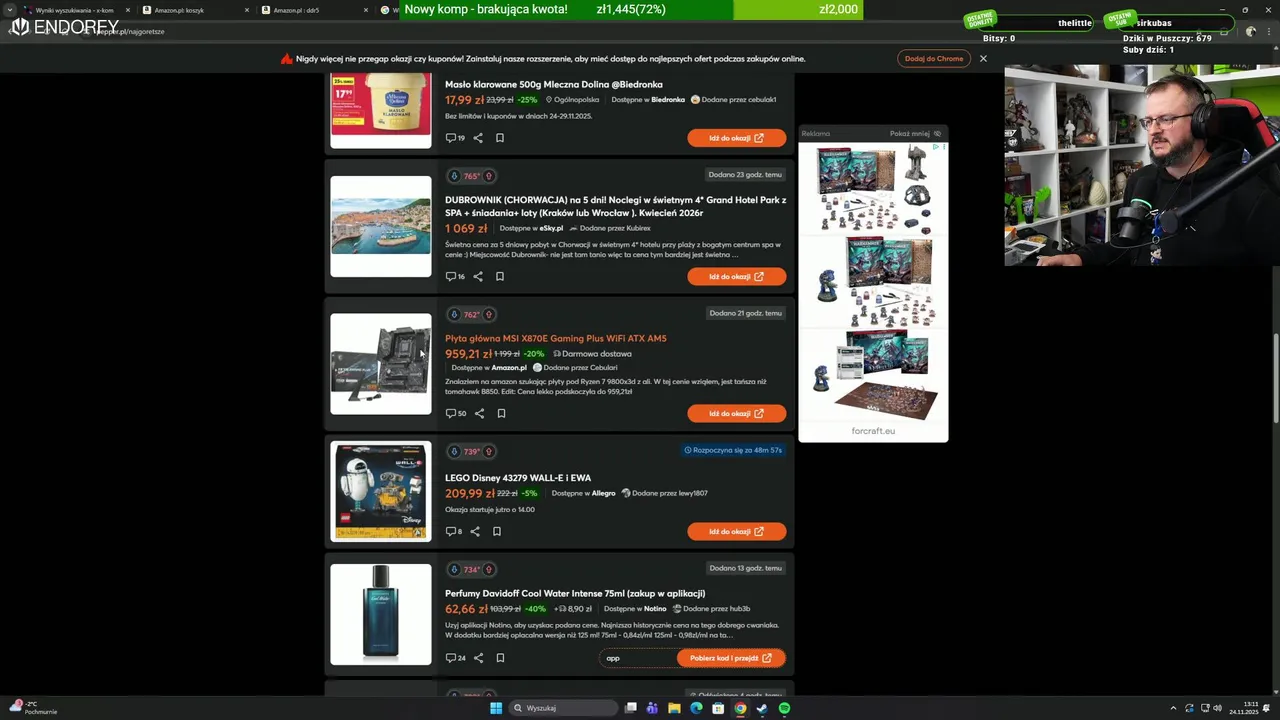This screenshot has height=720, width=1280.
Task: Switch to the Amazon.pl ddr5 tab
Action: [313, 10]
